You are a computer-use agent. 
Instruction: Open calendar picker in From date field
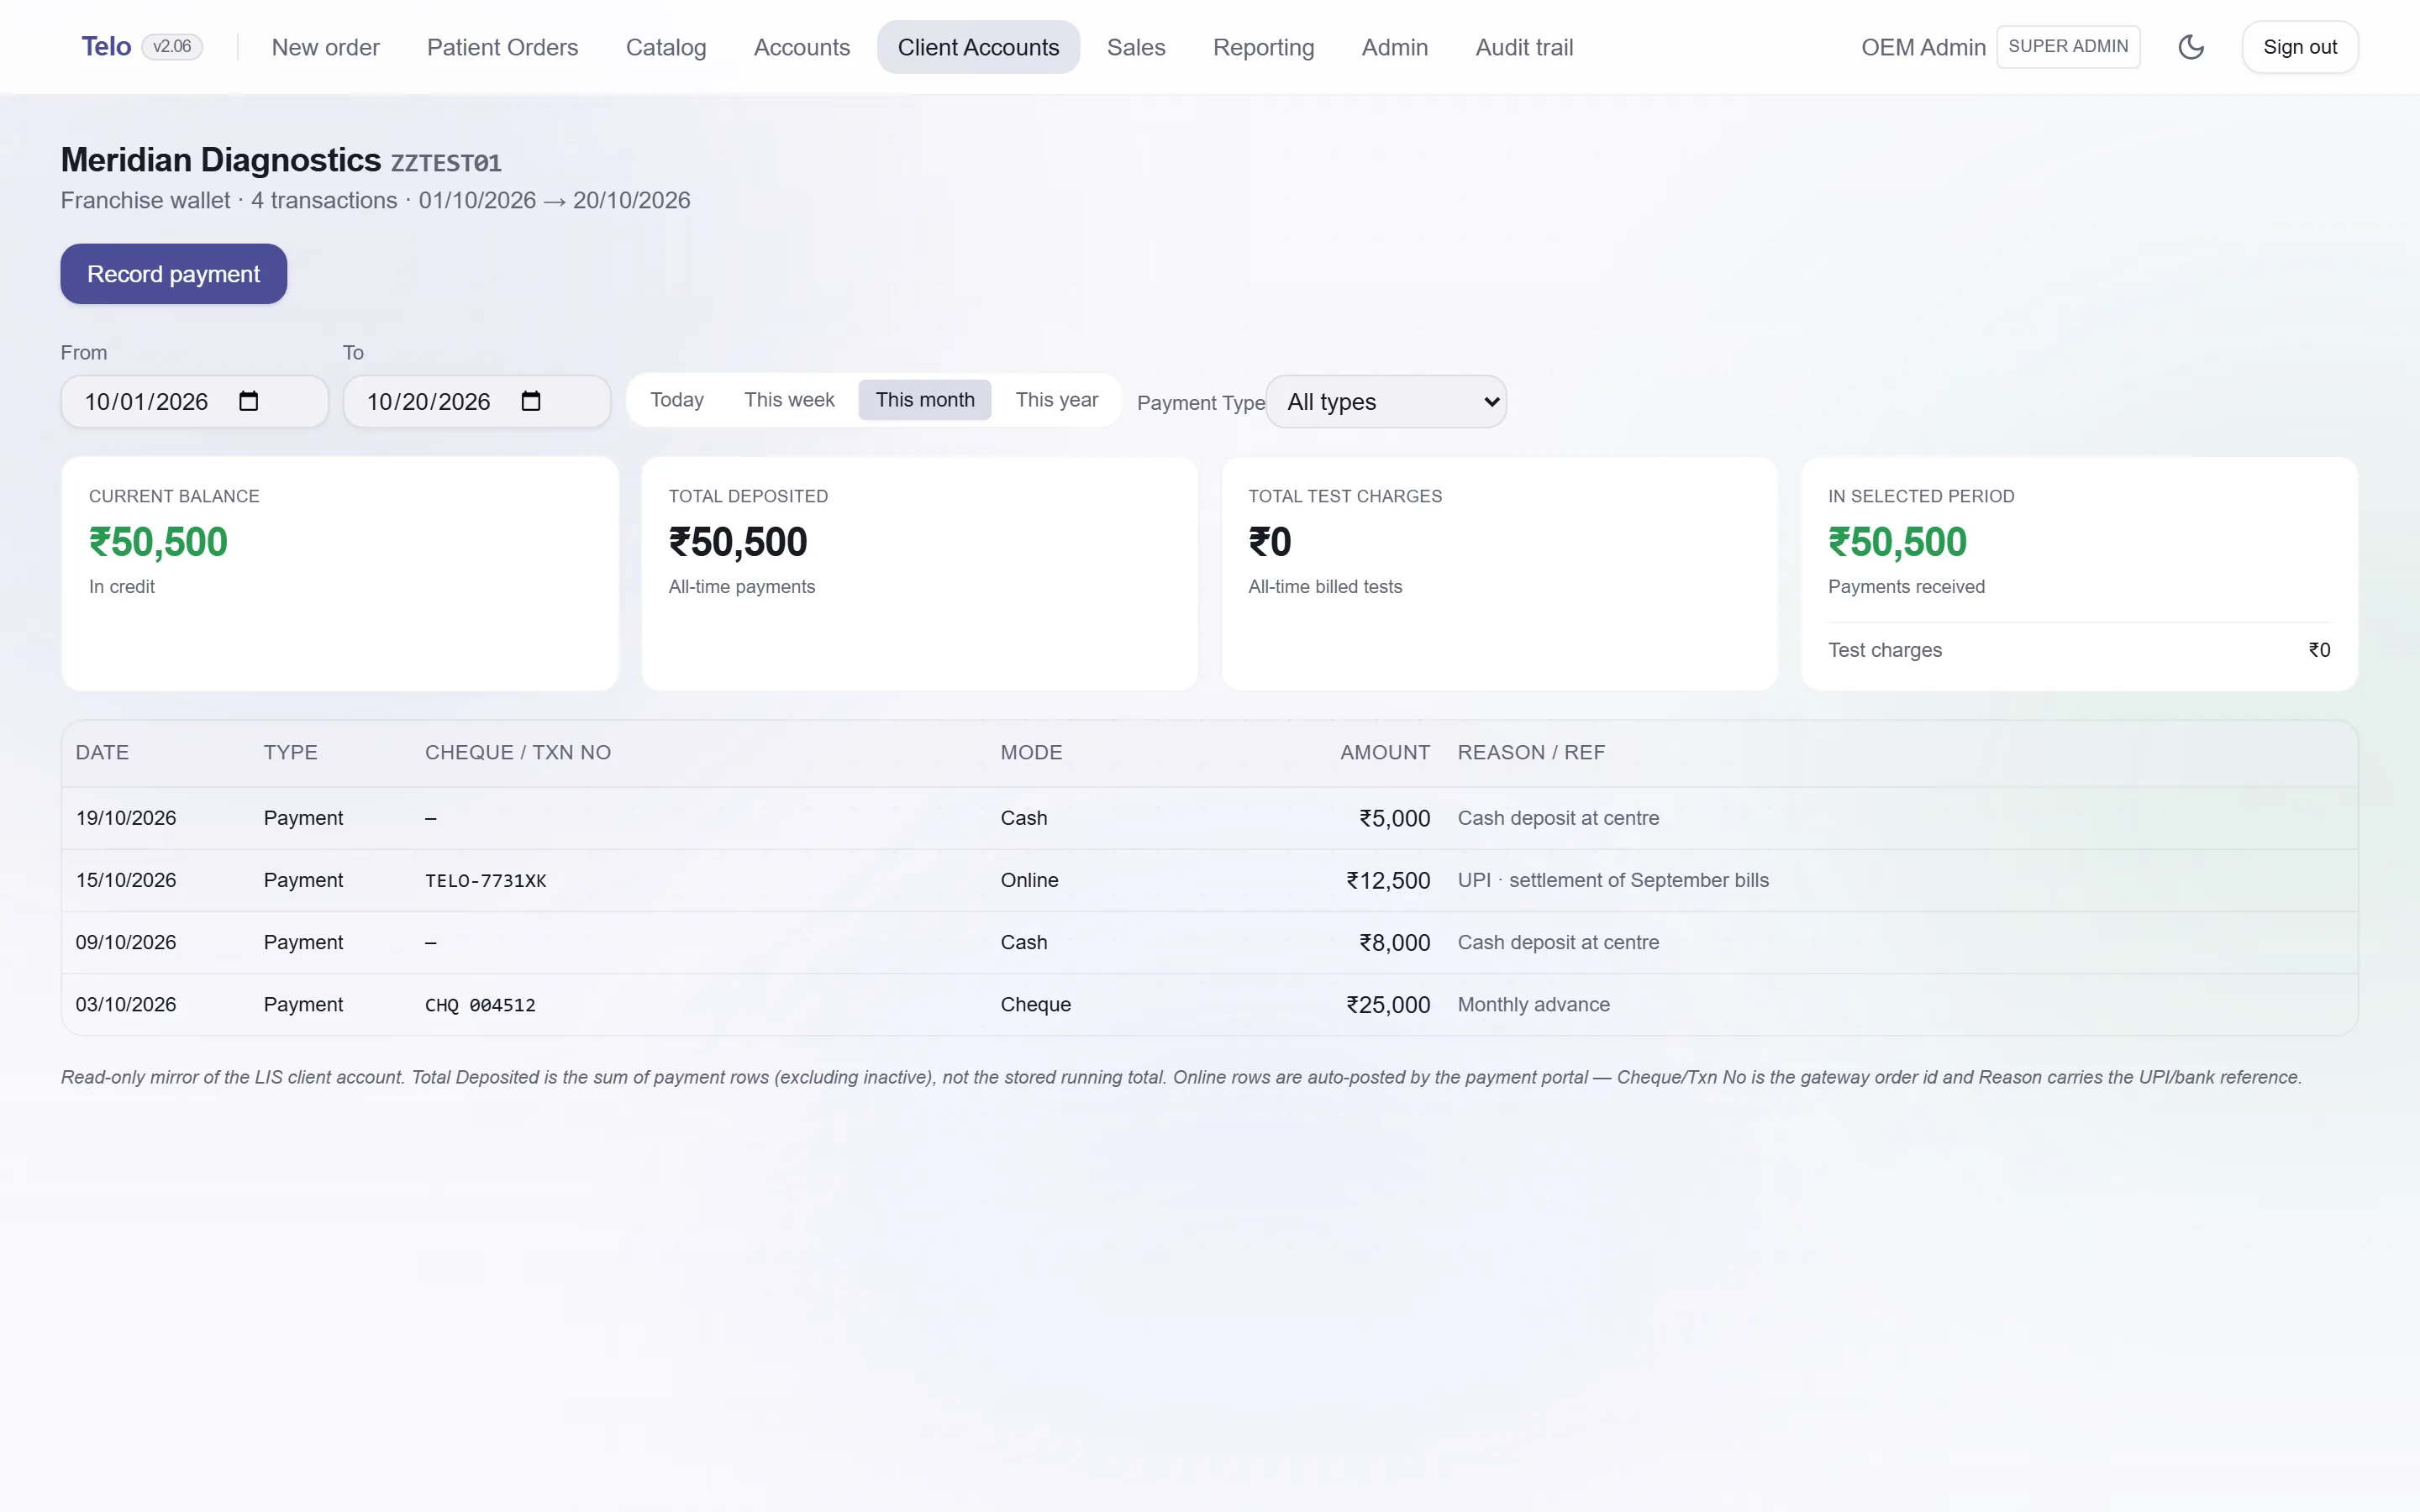tap(249, 401)
